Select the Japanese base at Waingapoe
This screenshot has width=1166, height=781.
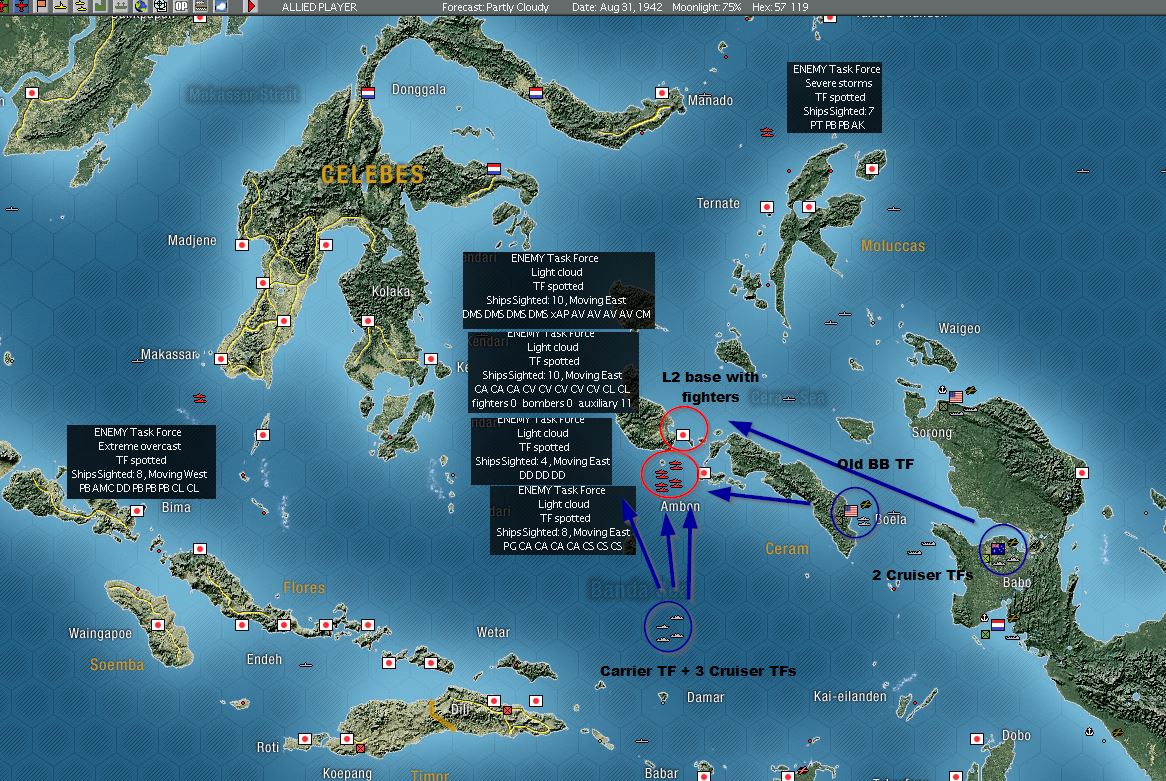pos(158,625)
